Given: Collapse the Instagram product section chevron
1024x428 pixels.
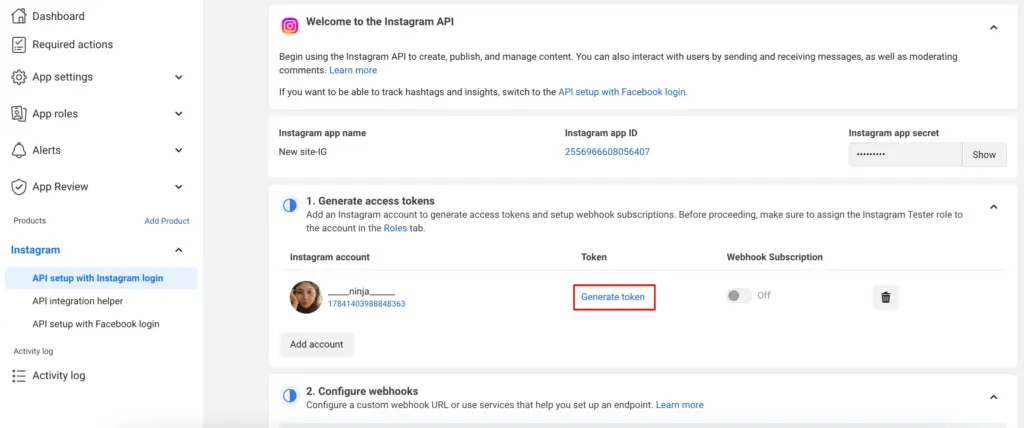Looking at the screenshot, I should tap(179, 250).
